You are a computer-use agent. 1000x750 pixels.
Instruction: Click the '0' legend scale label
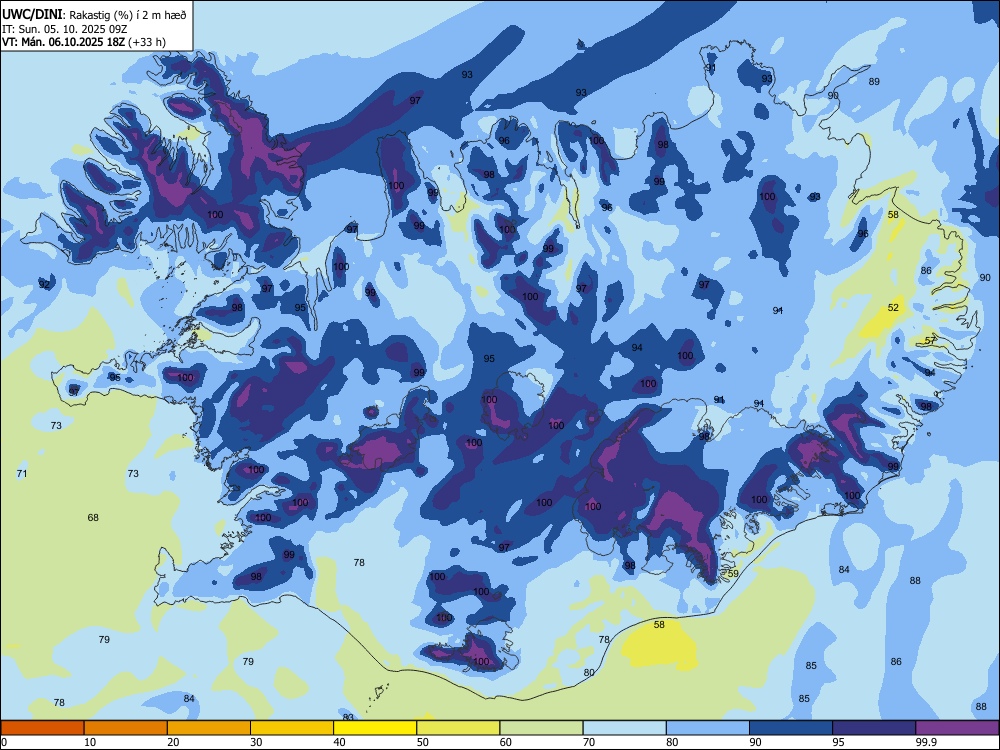4,742
